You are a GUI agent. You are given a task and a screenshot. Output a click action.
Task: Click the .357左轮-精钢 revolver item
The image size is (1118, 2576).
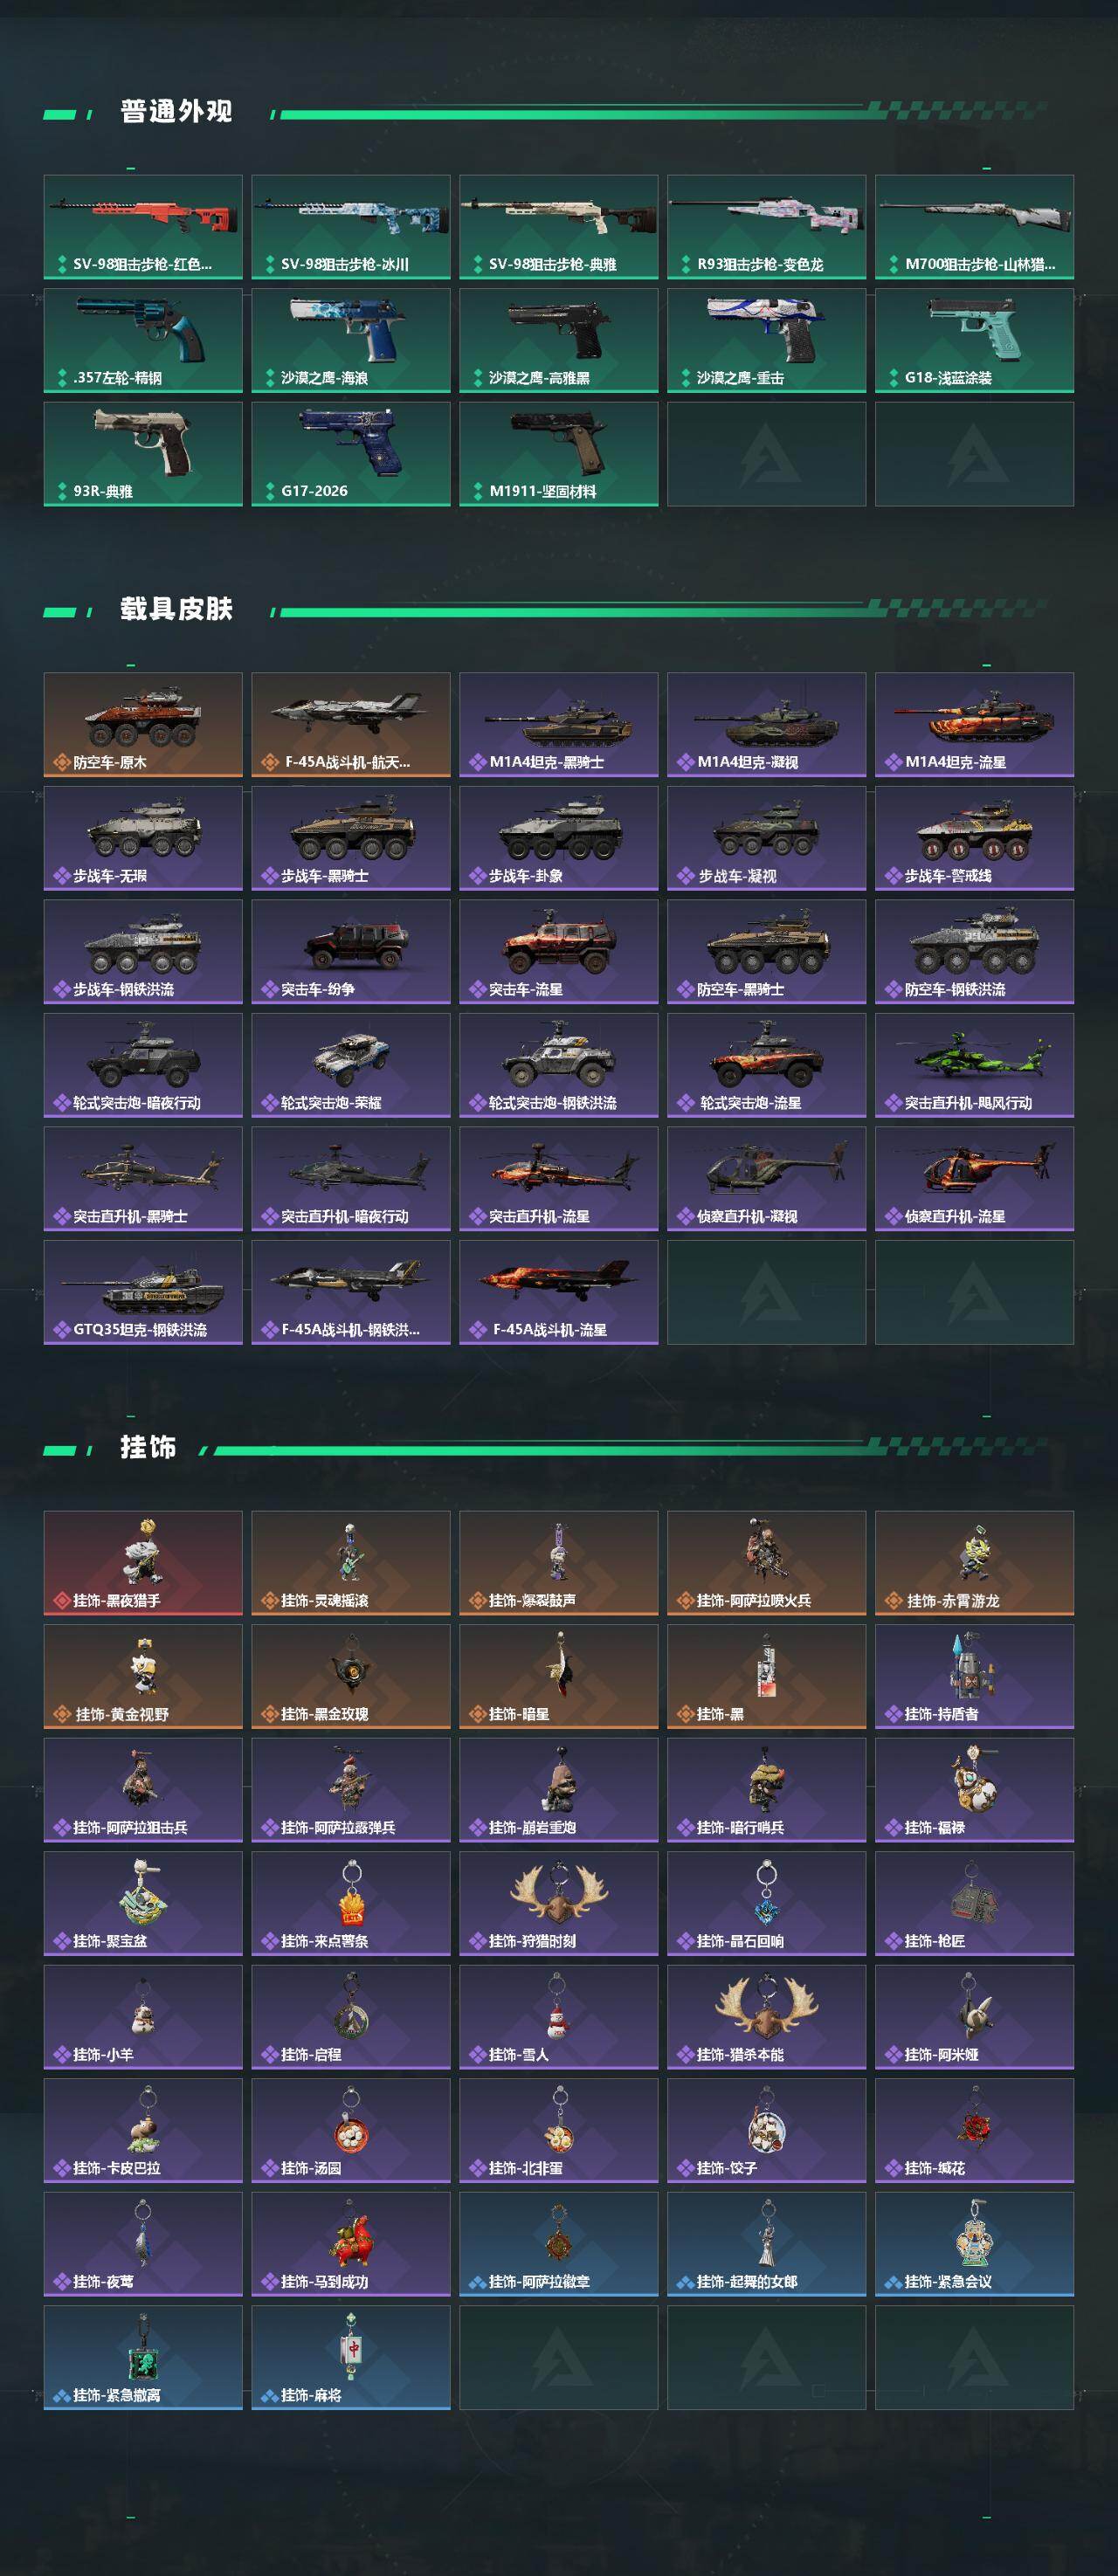coord(143,340)
